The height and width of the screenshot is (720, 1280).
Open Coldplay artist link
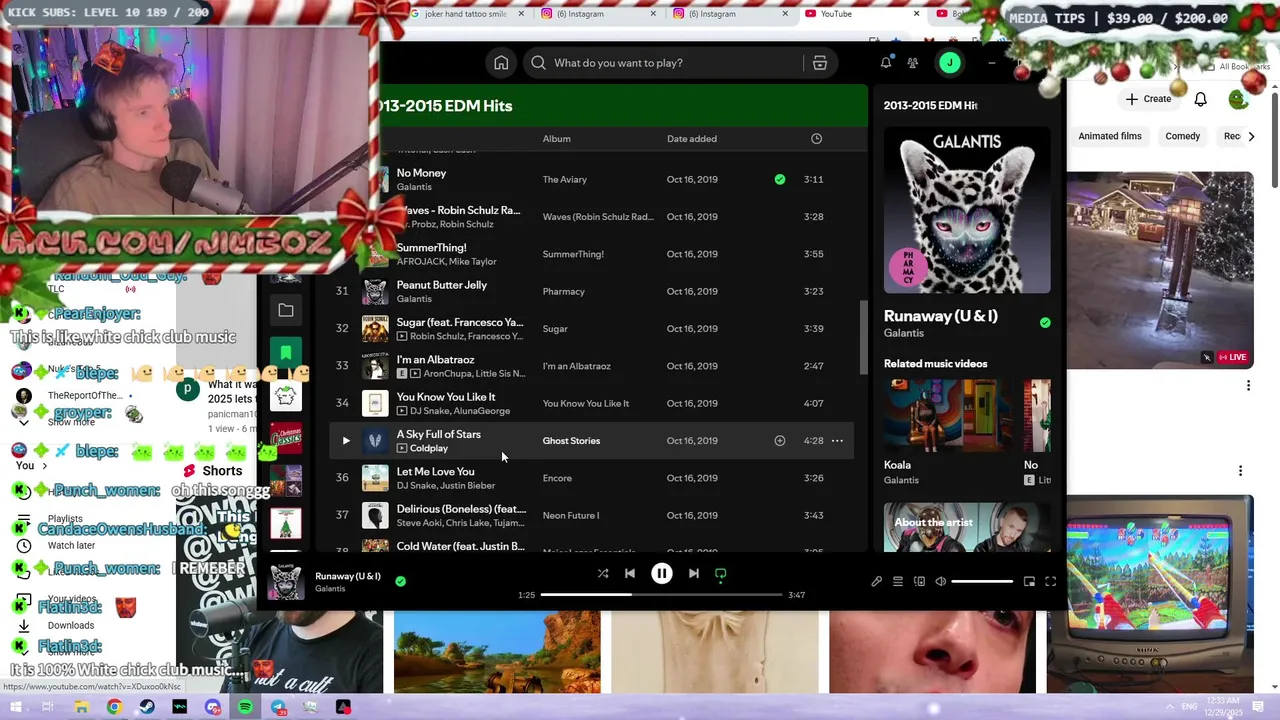tap(429, 448)
